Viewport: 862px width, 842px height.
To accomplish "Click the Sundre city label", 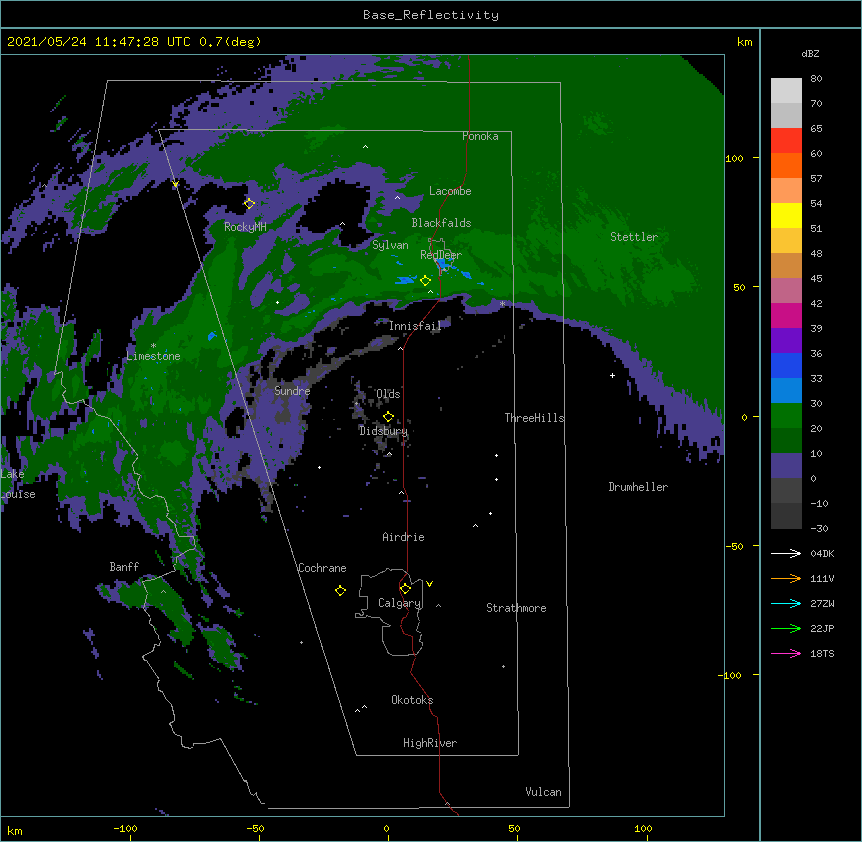I will [292, 391].
